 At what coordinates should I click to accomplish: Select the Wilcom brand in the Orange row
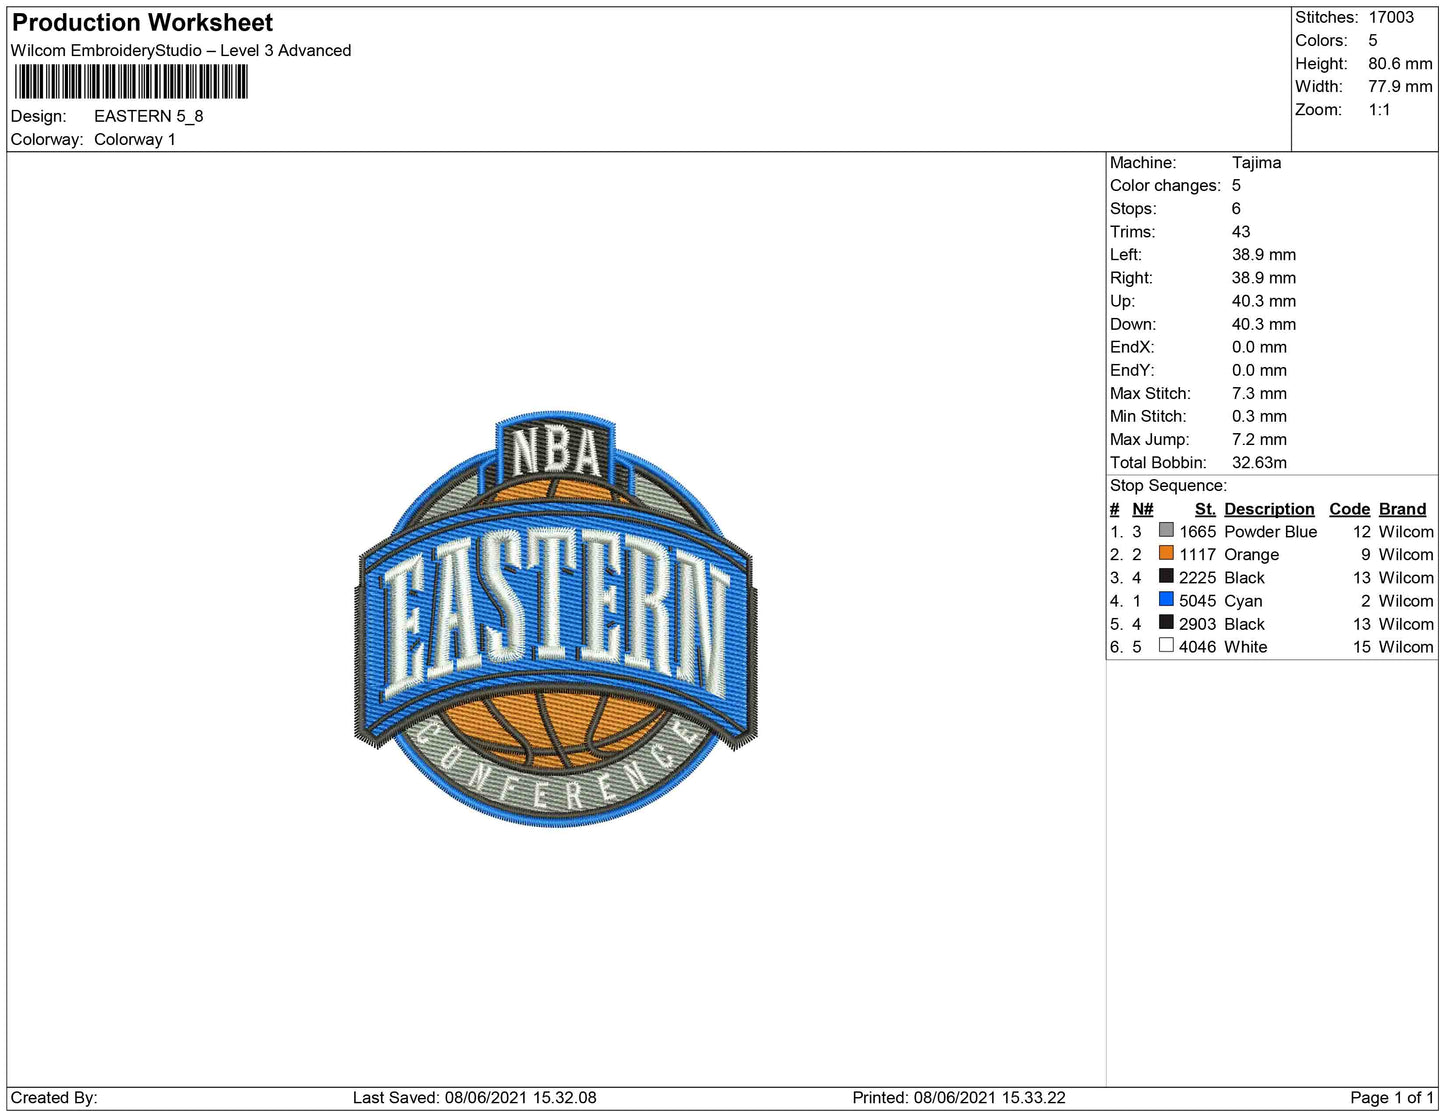coord(1406,554)
